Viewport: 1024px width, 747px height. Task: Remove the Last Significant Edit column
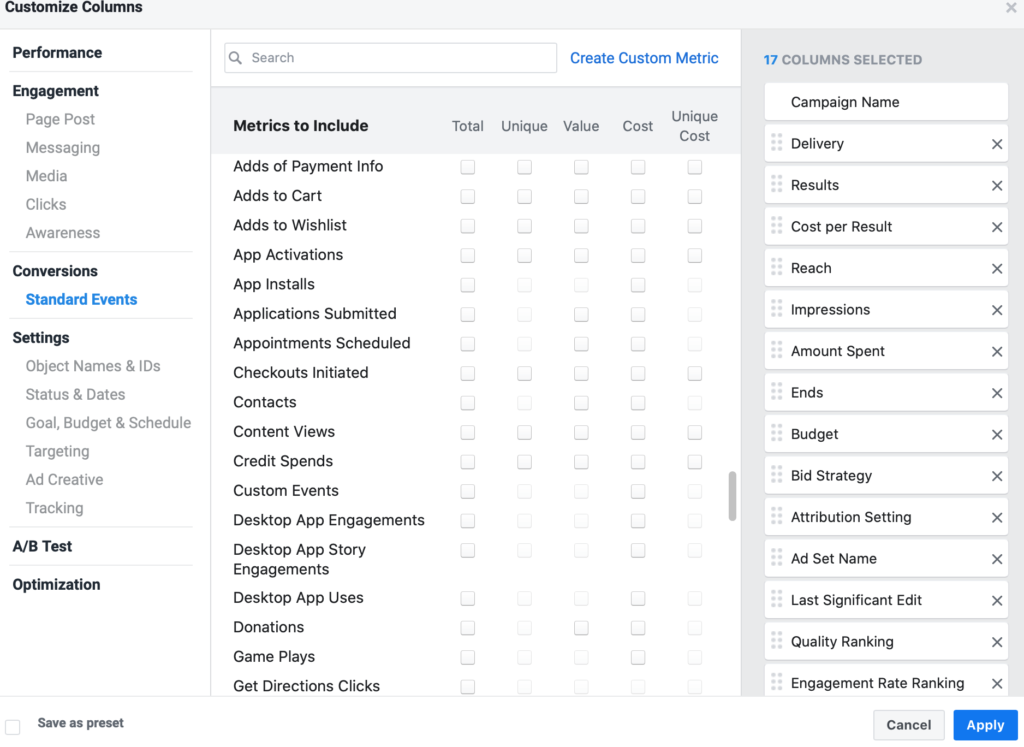(996, 599)
